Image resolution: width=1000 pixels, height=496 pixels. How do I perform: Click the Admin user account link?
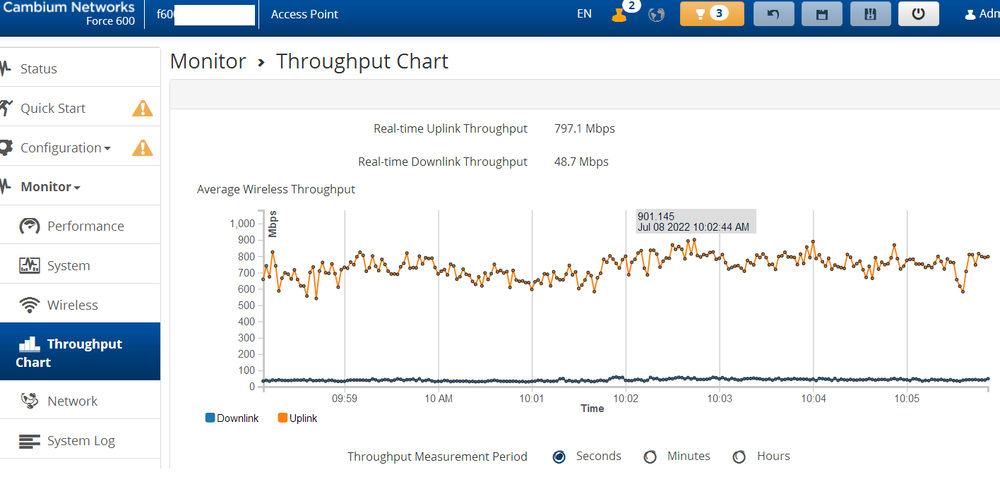click(981, 14)
